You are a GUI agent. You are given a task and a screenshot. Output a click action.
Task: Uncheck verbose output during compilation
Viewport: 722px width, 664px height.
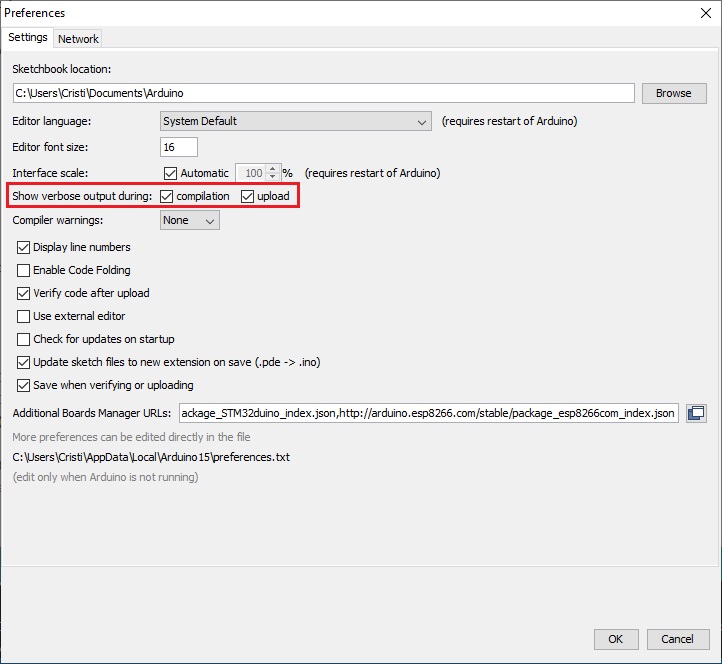166,196
